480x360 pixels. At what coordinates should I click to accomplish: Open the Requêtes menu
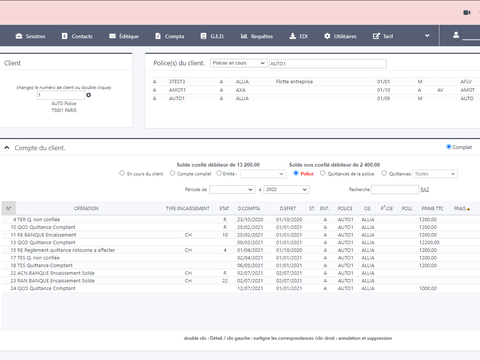(257, 36)
